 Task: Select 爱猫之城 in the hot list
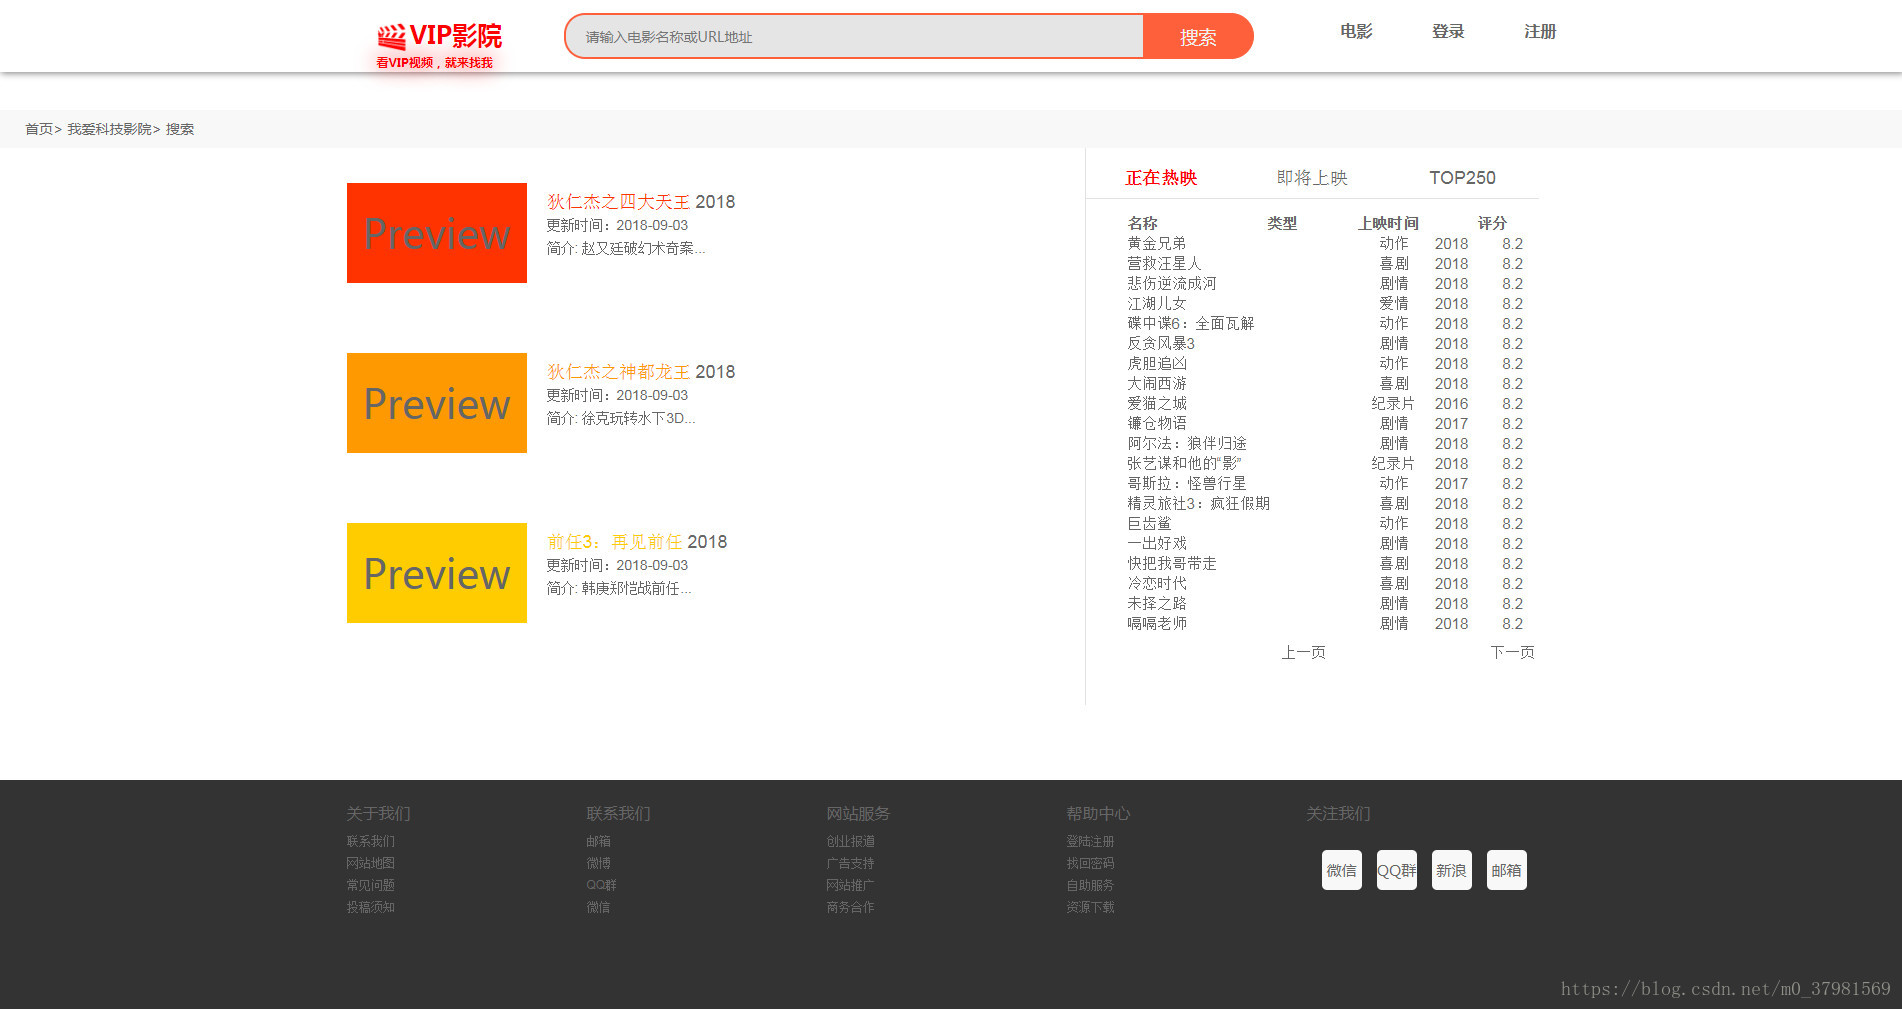pos(1157,403)
